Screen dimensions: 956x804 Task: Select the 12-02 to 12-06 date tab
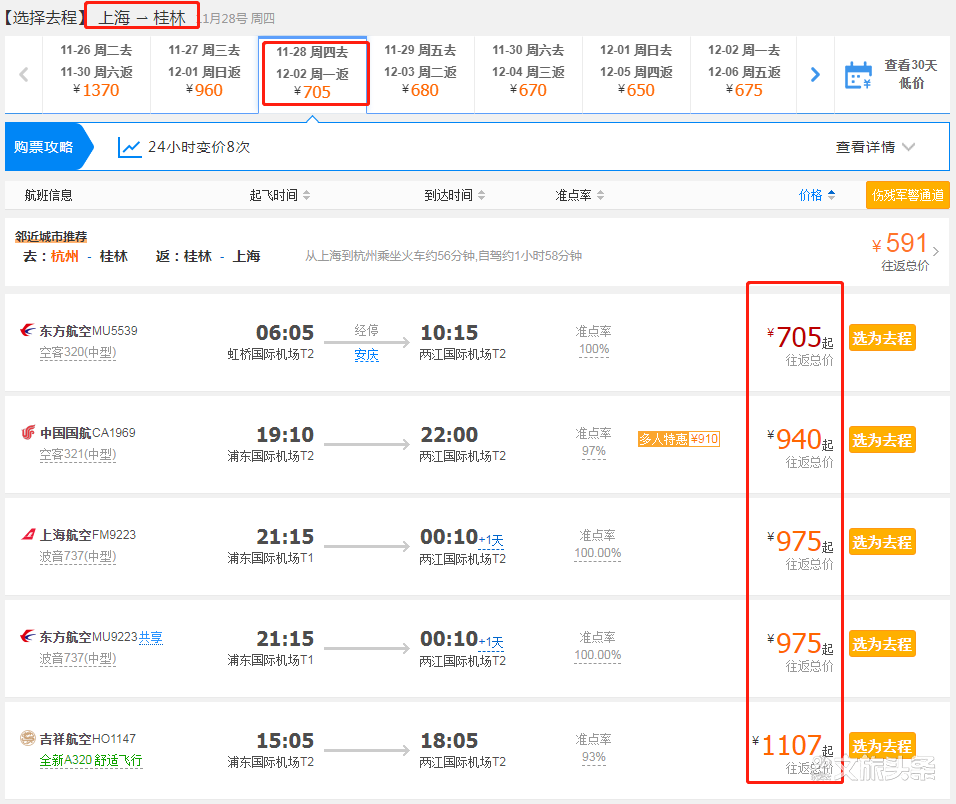[x=744, y=74]
